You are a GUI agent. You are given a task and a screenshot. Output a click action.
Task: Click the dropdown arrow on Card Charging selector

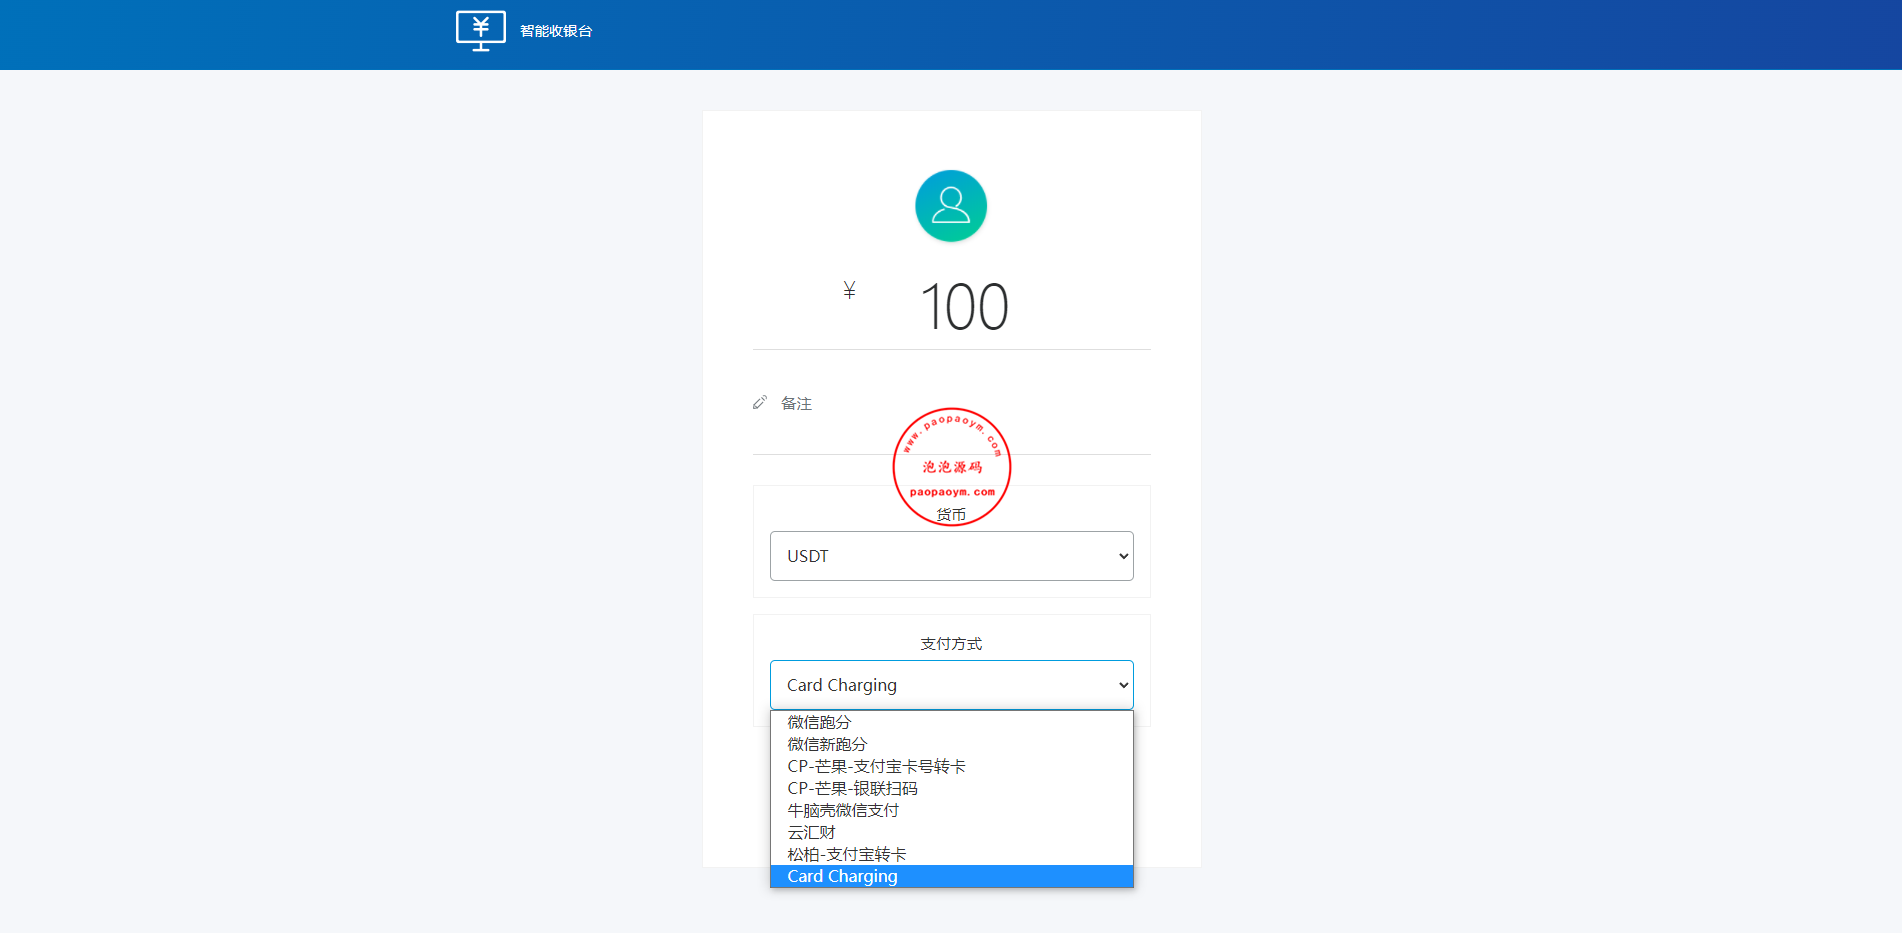[1121, 685]
